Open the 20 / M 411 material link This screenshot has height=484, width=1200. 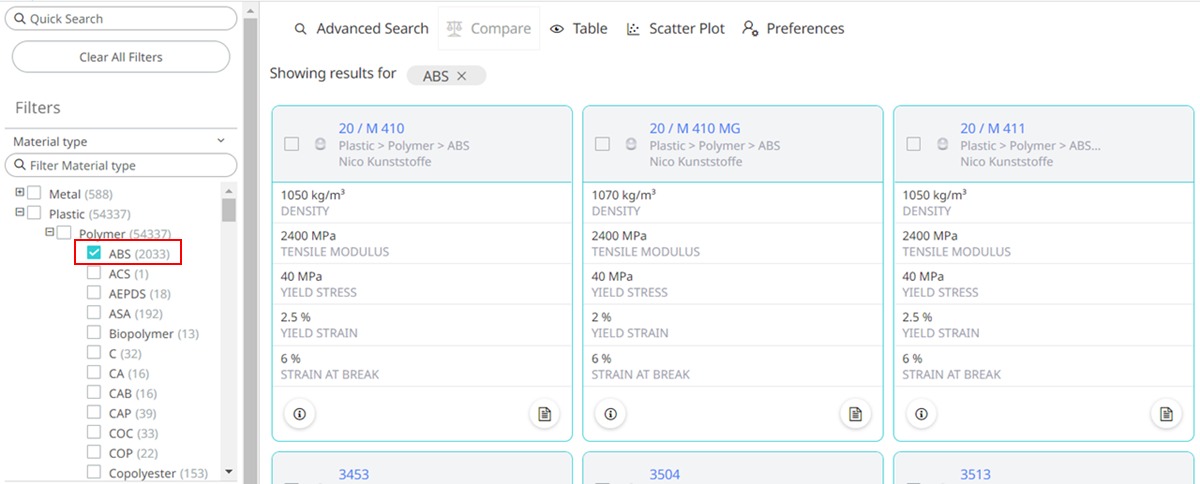tap(992, 128)
